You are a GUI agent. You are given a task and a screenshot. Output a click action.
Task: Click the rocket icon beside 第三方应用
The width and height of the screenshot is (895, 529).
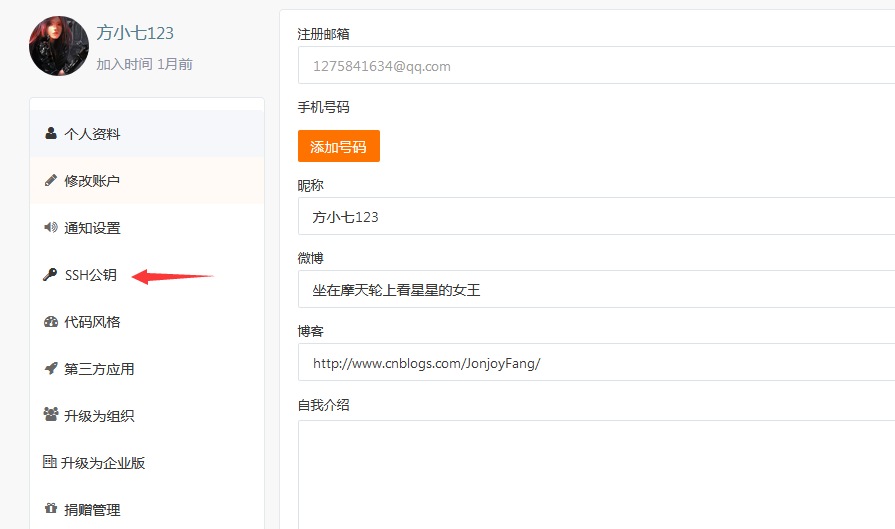coord(51,368)
